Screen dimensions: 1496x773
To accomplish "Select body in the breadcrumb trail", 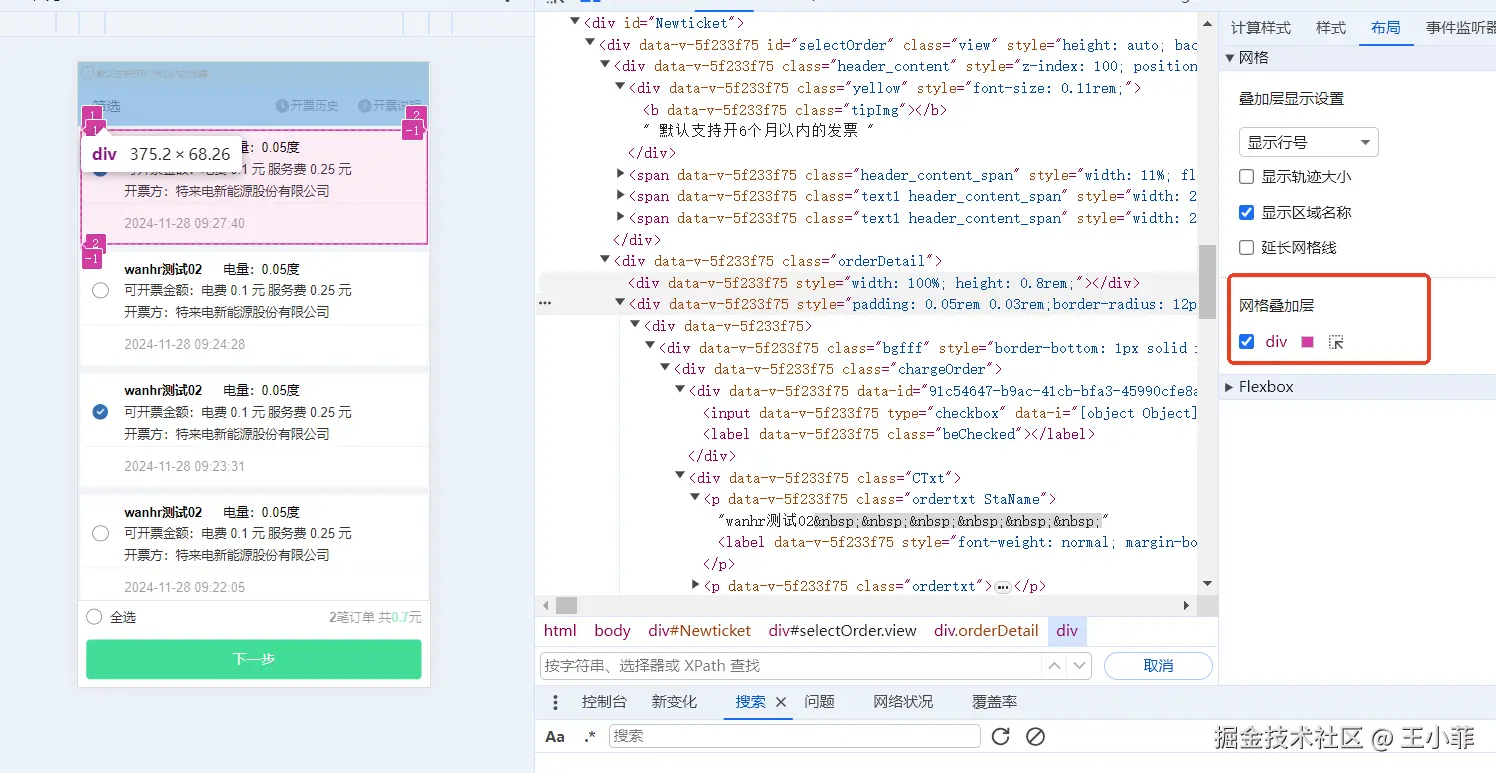I will 612,631.
